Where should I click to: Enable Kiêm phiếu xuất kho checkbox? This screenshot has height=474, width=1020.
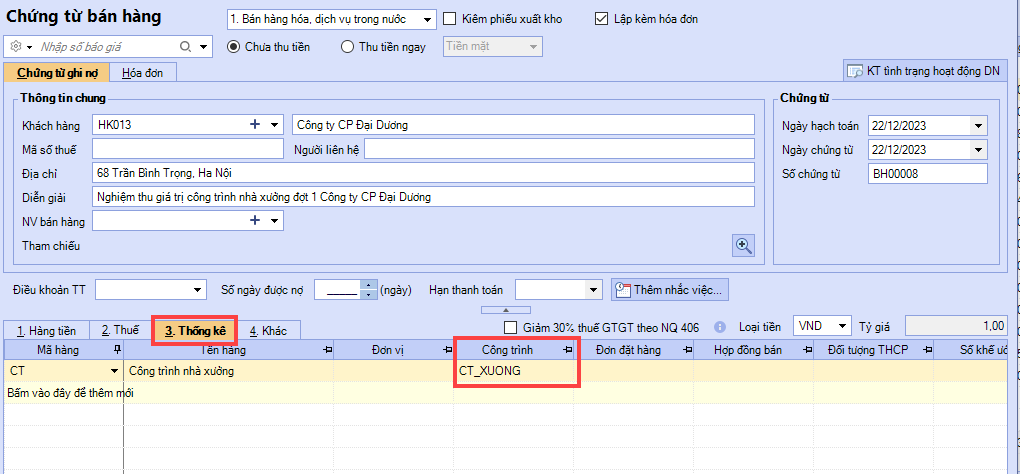tap(450, 19)
